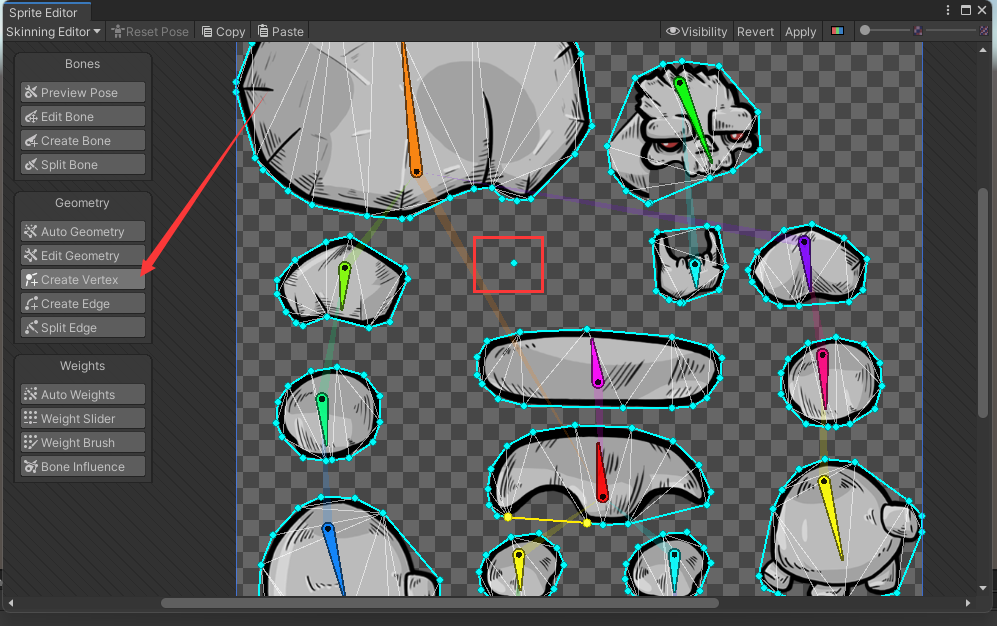Select the Create Edge tool
Viewport: 997px width, 626px height.
coord(82,303)
